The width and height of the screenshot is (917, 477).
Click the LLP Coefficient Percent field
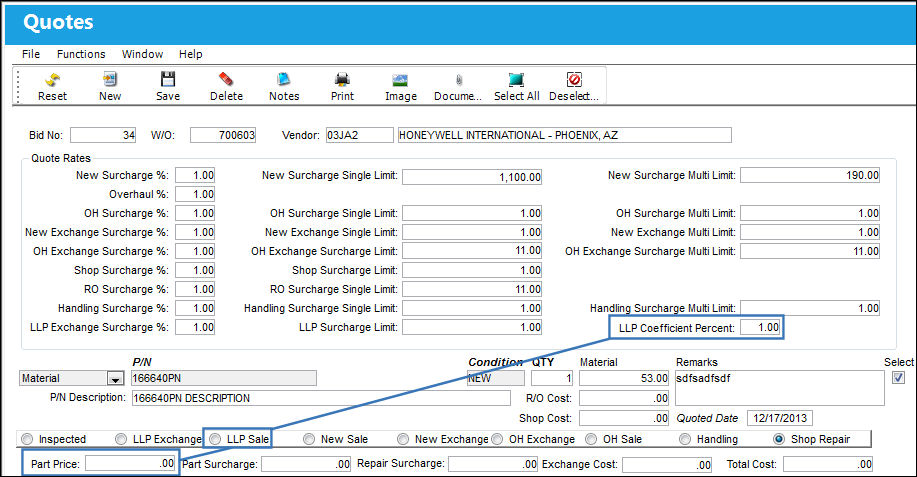click(x=760, y=327)
